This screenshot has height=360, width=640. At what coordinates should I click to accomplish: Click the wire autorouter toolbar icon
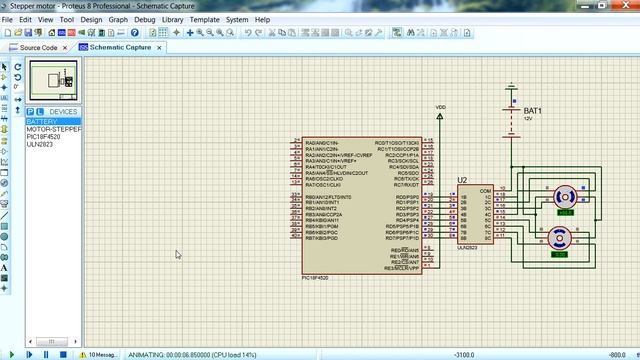click(396, 33)
